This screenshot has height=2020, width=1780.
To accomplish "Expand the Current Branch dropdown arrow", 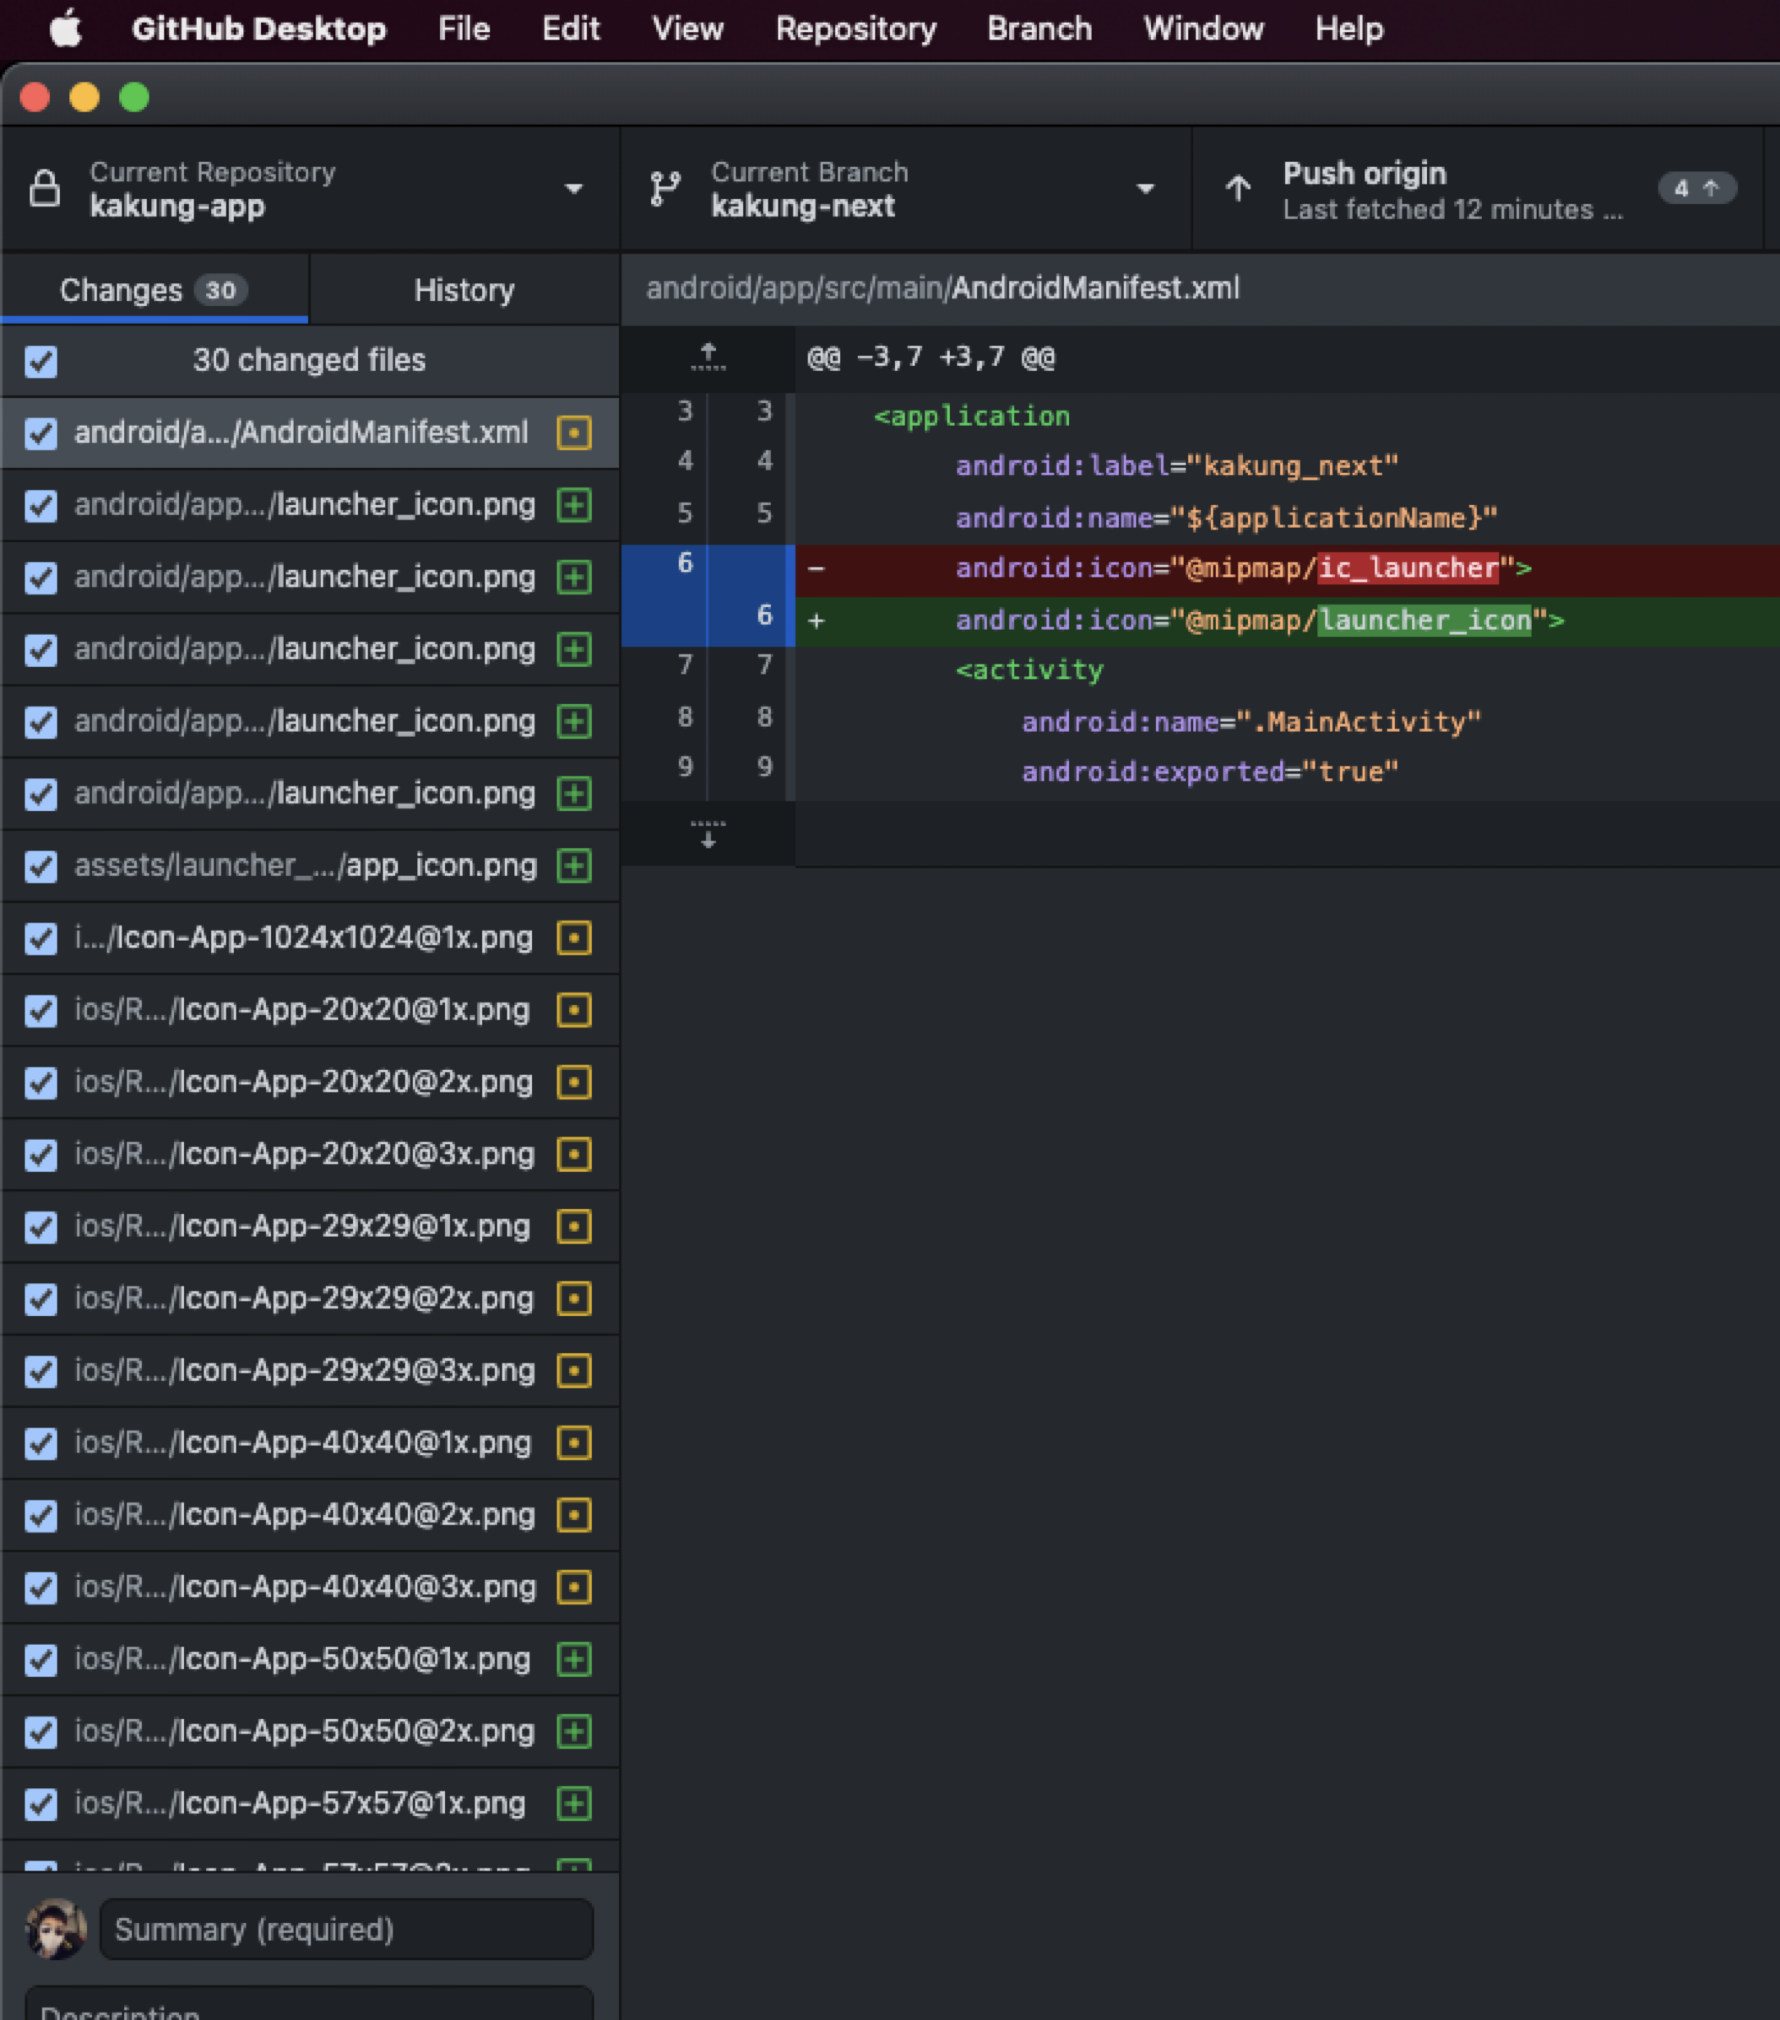I will coord(1145,189).
